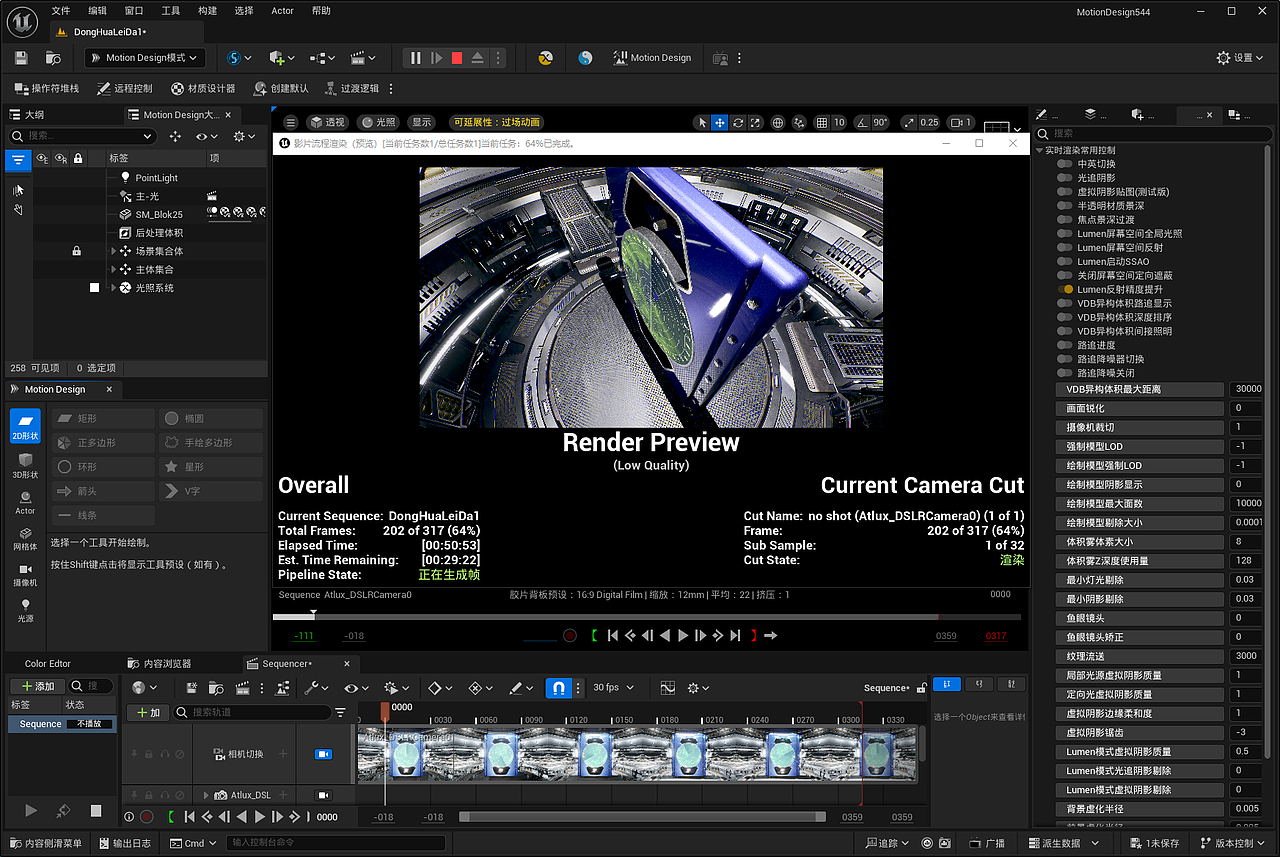
Task: Toggle the 中英切换 switch
Action: click(1065, 164)
